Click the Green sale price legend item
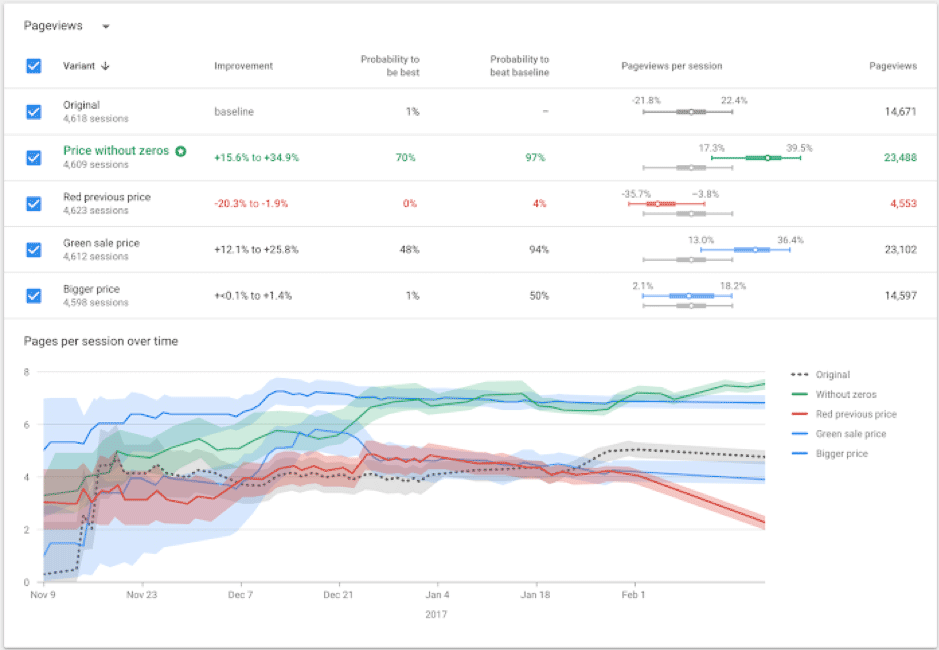The width and height of the screenshot is (939, 650). 850,434
